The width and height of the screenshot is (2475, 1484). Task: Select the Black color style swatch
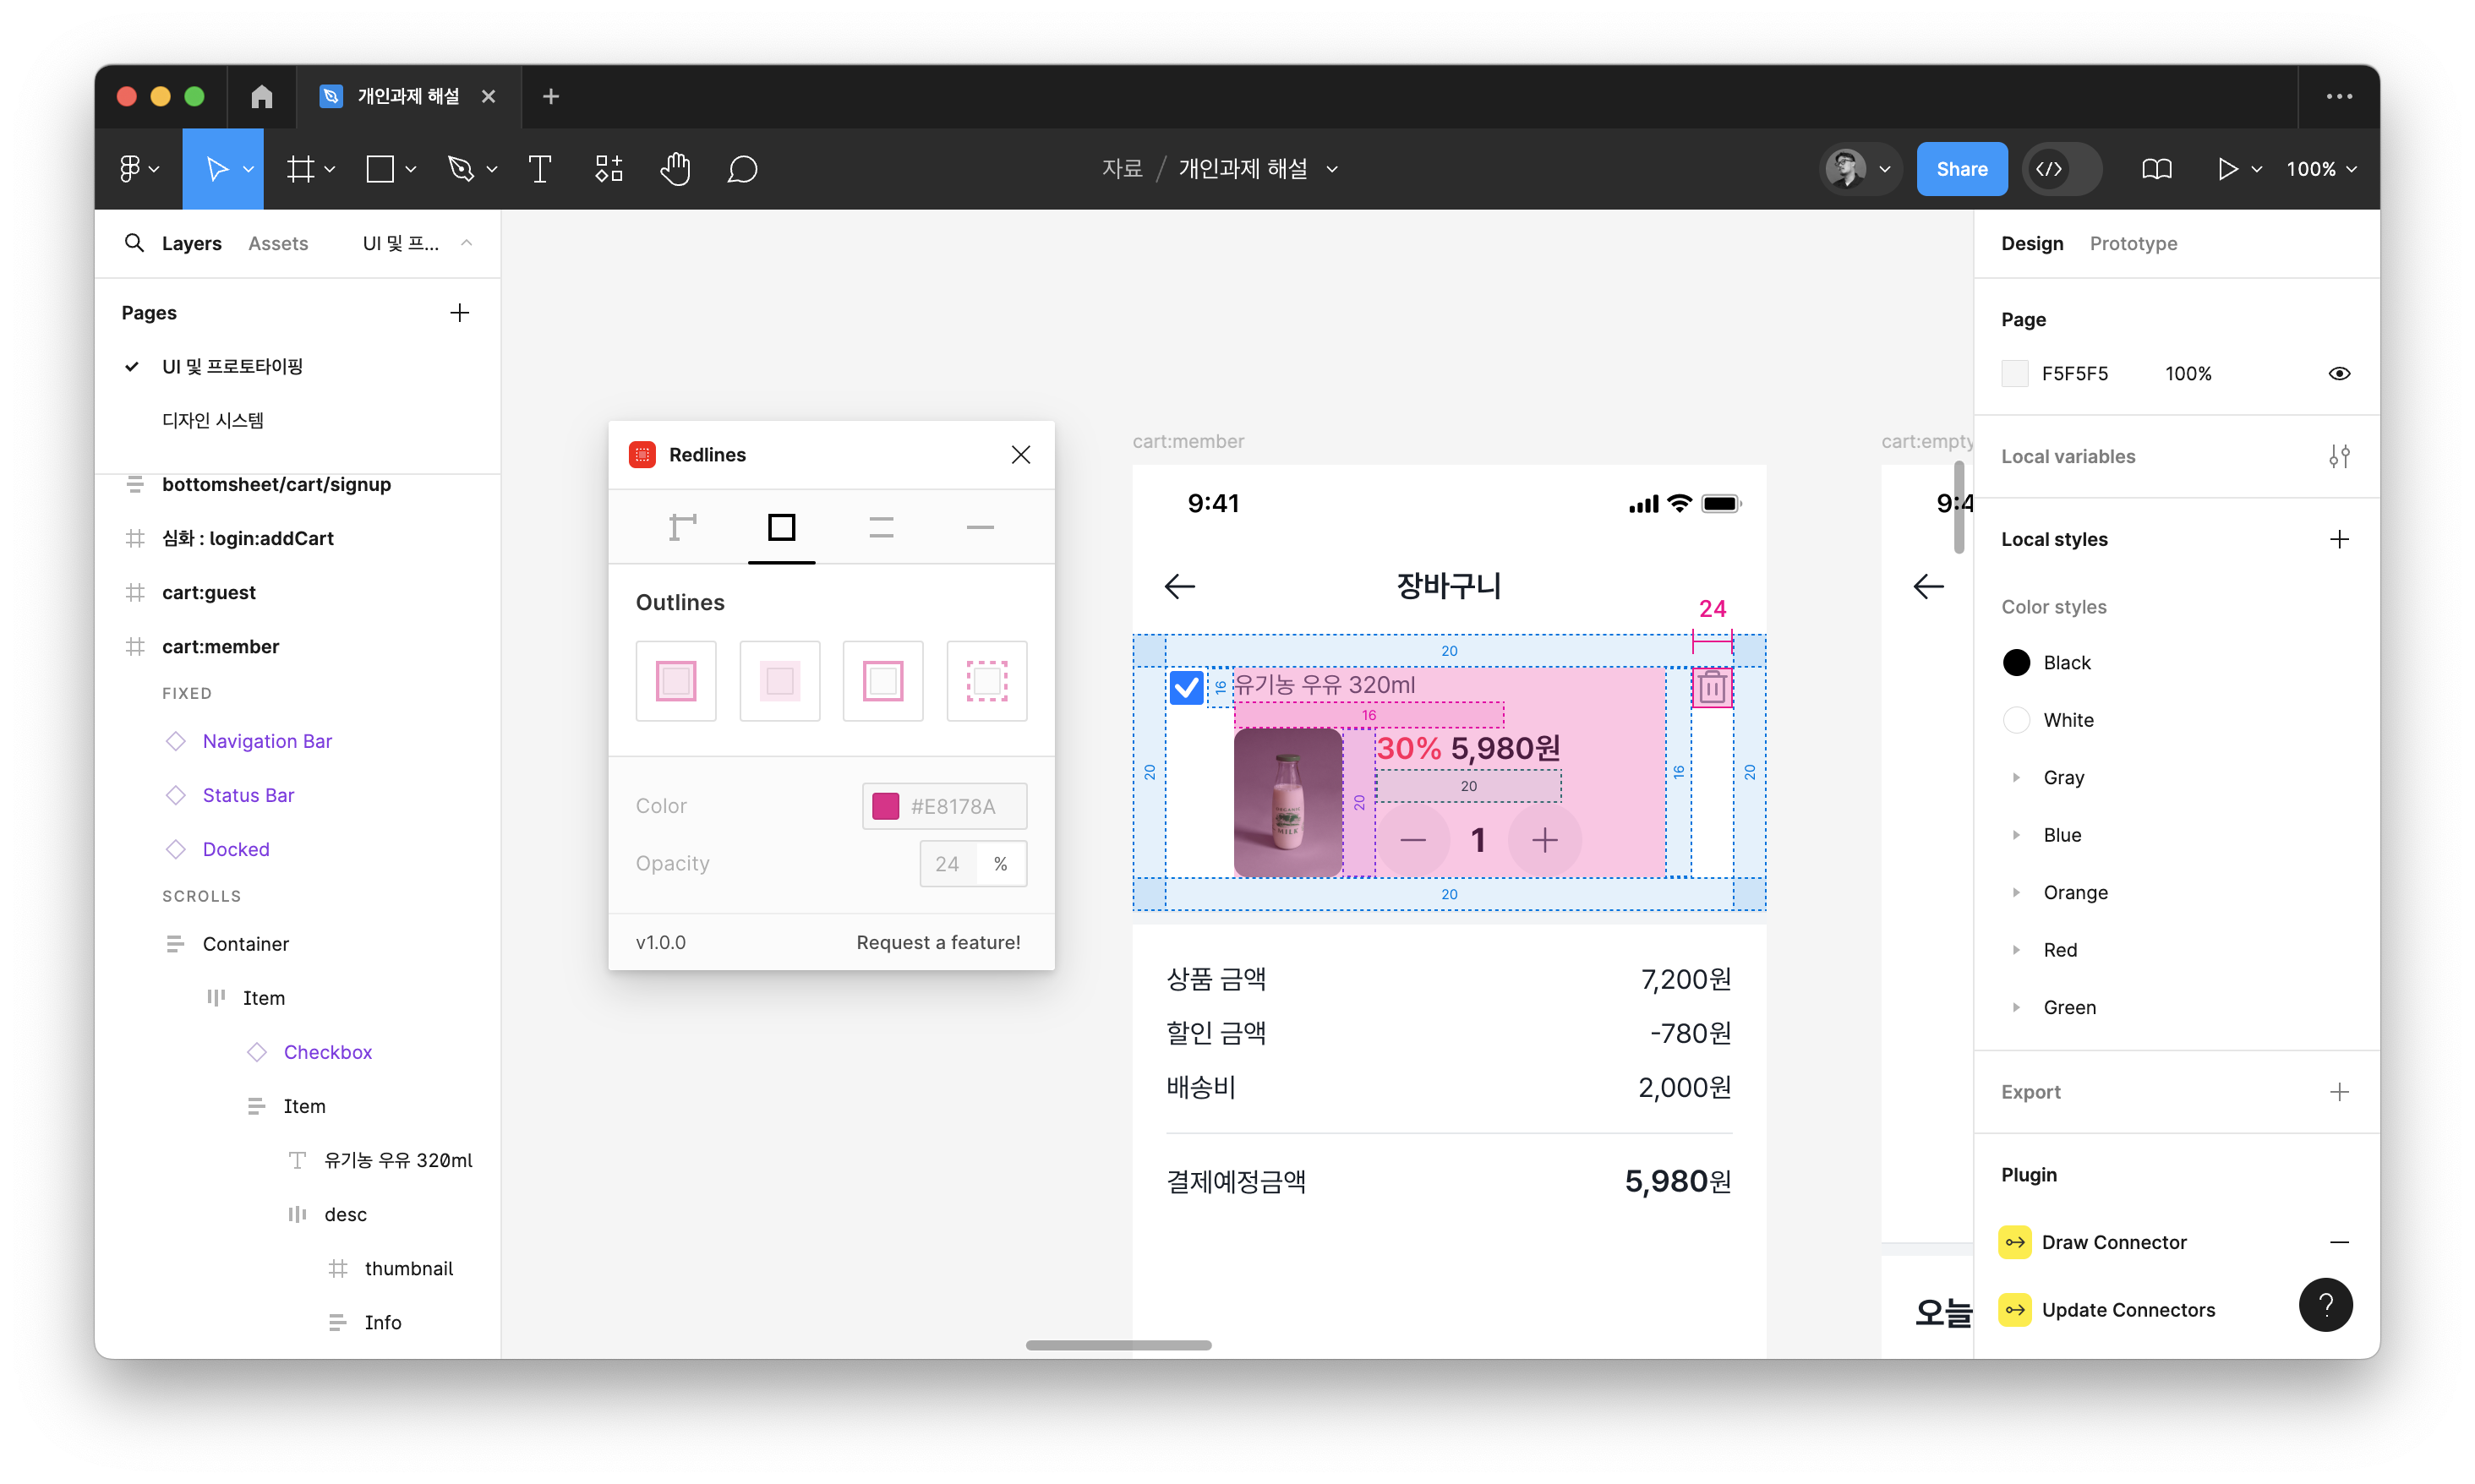click(x=2016, y=662)
